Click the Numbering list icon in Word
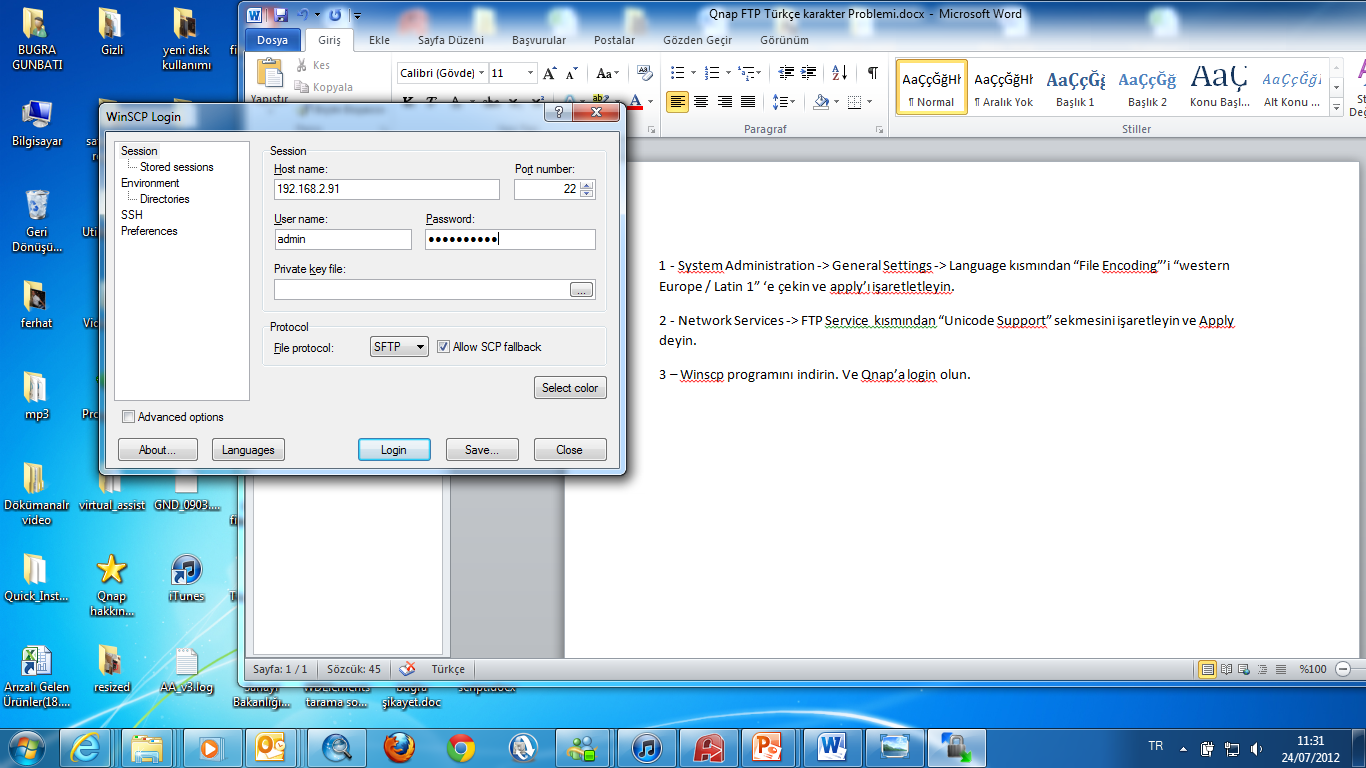This screenshot has height=768, width=1366. 712,73
